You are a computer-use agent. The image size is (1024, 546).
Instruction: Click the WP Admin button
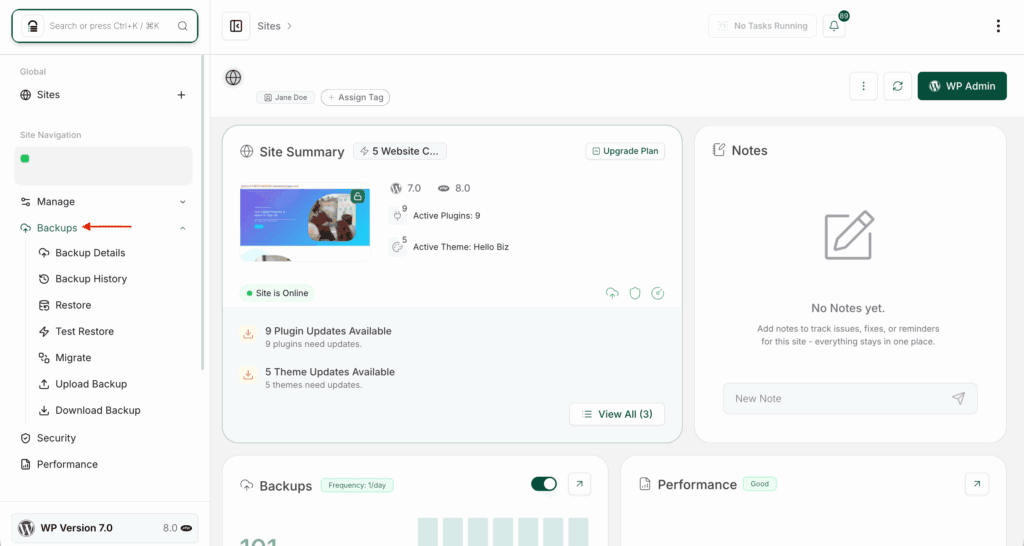962,86
